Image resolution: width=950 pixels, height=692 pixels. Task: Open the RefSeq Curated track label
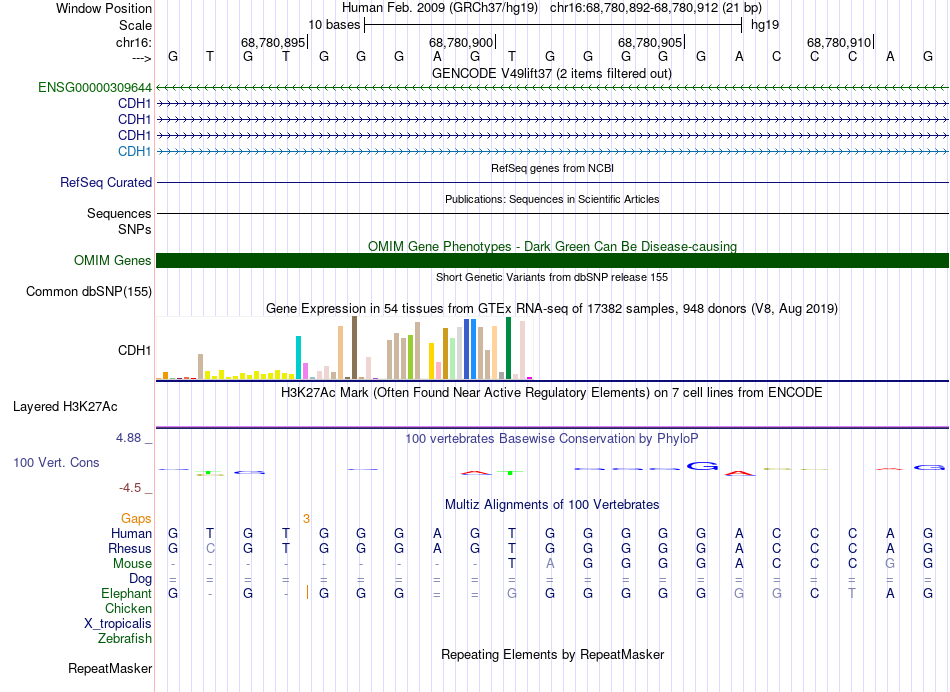pos(106,183)
